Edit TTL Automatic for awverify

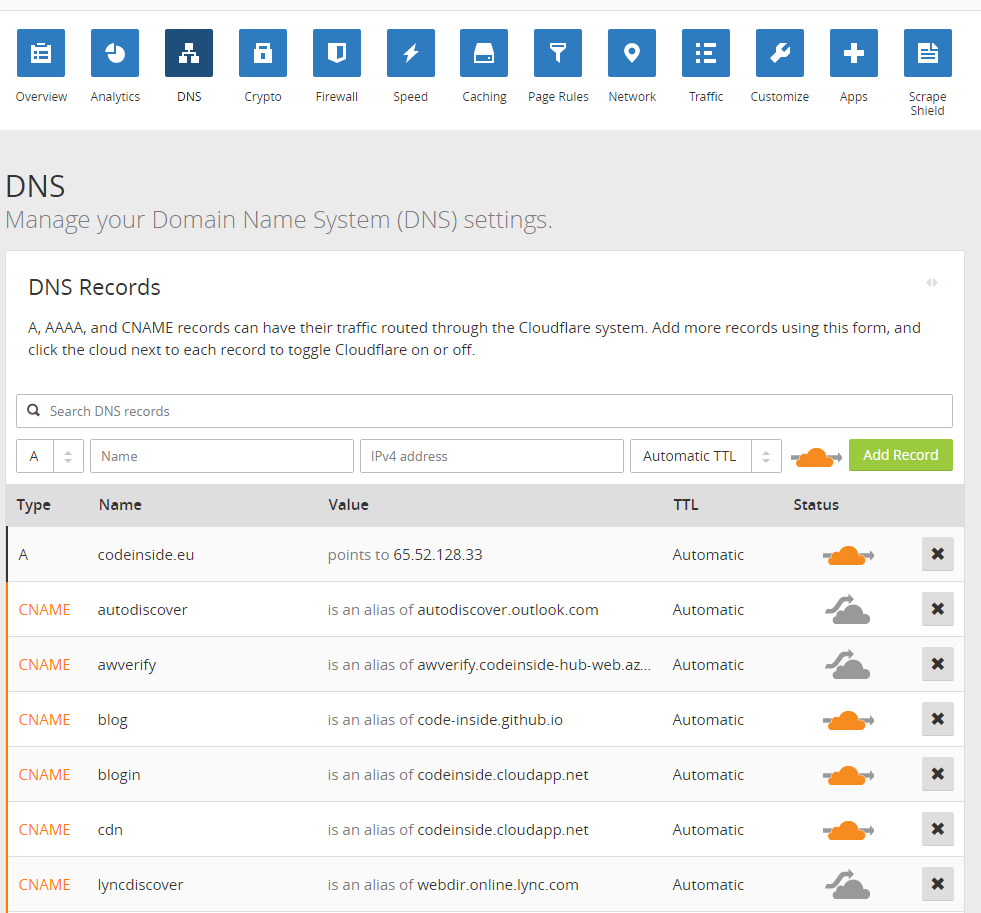tap(708, 665)
